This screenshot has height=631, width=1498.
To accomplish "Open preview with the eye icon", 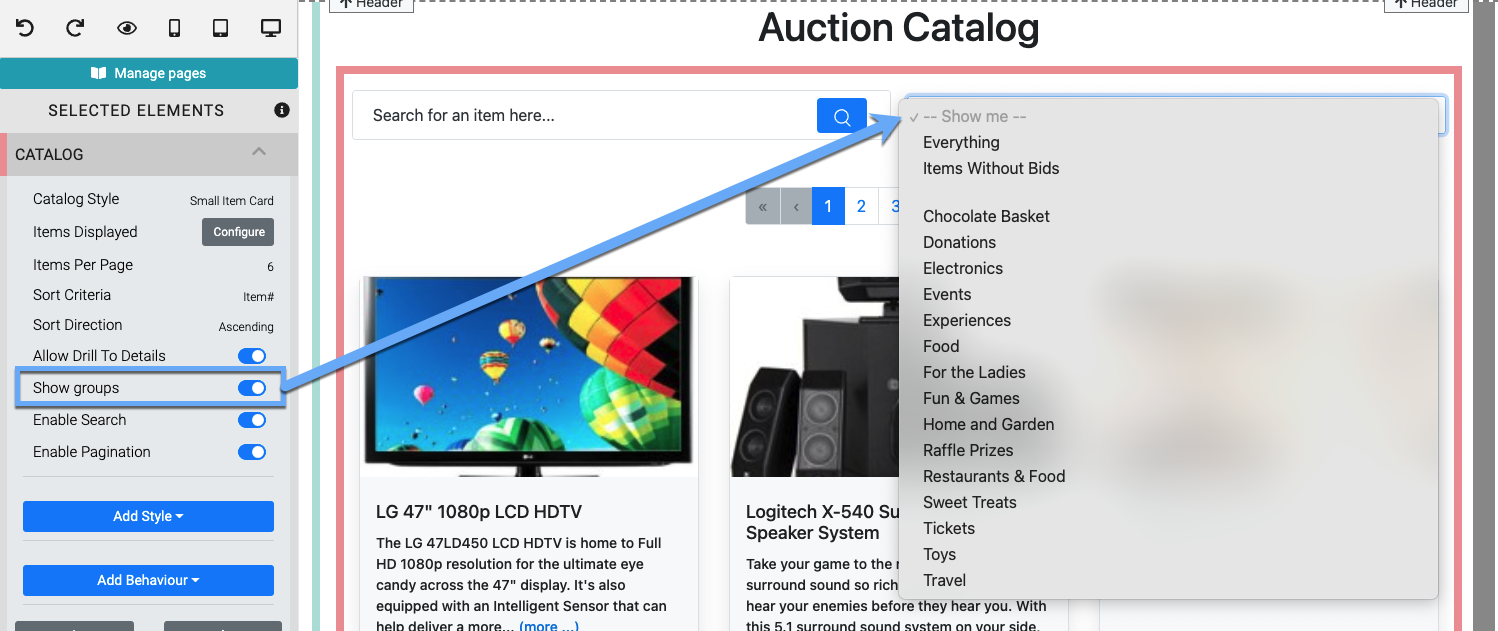I will (x=126, y=28).
